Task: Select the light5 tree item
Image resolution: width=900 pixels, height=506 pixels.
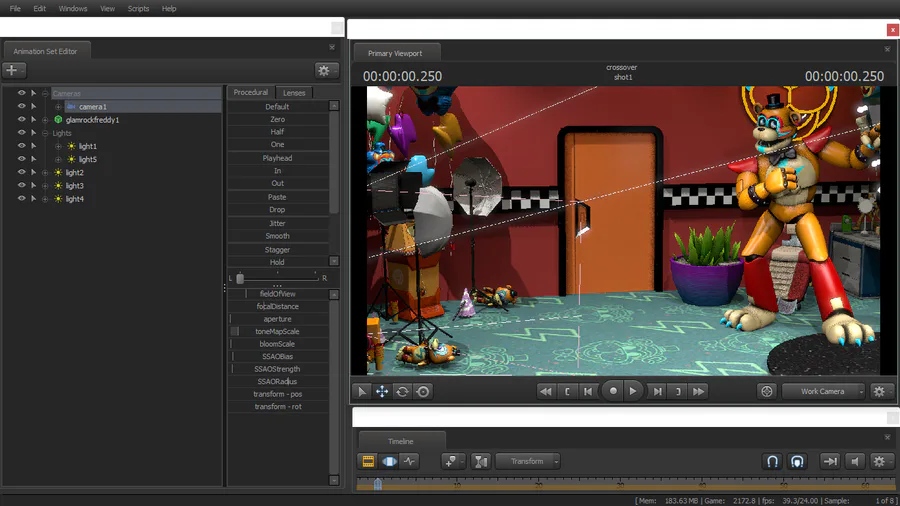Action: pos(87,159)
